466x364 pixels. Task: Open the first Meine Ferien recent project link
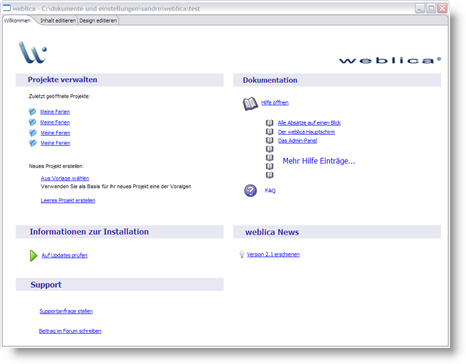pos(55,112)
